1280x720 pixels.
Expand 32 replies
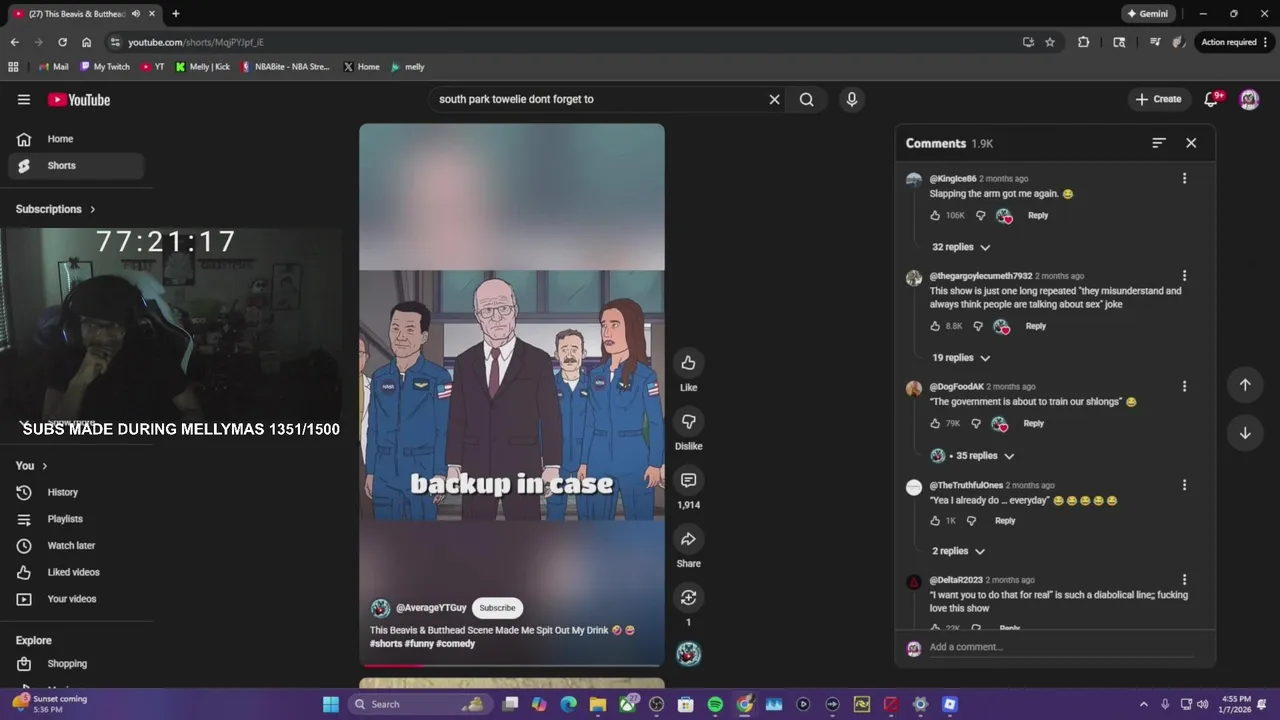tap(961, 247)
